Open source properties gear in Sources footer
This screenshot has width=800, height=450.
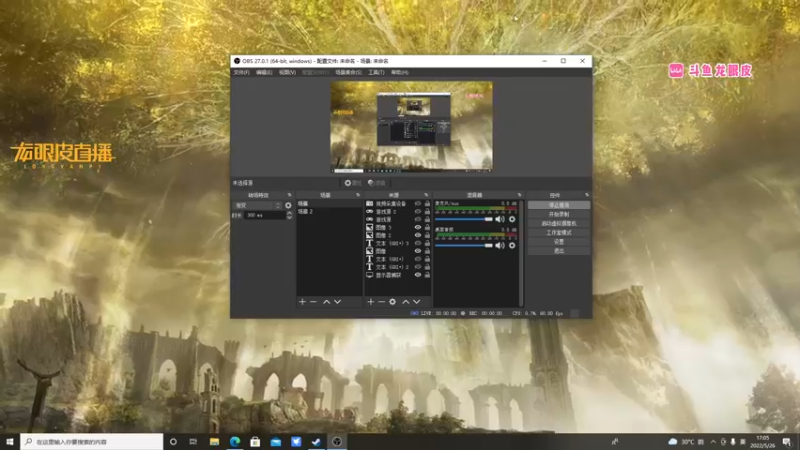(x=392, y=302)
